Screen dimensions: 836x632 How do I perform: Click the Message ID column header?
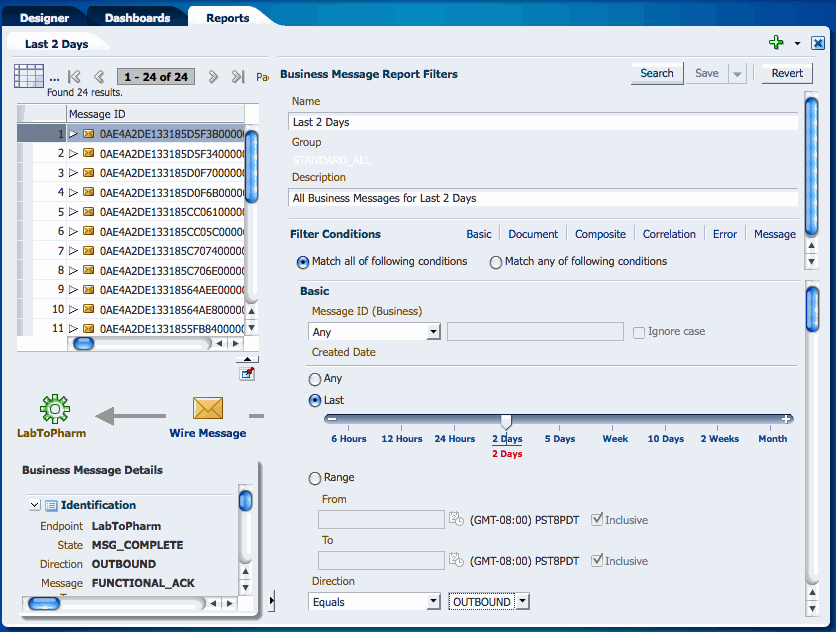(x=156, y=114)
